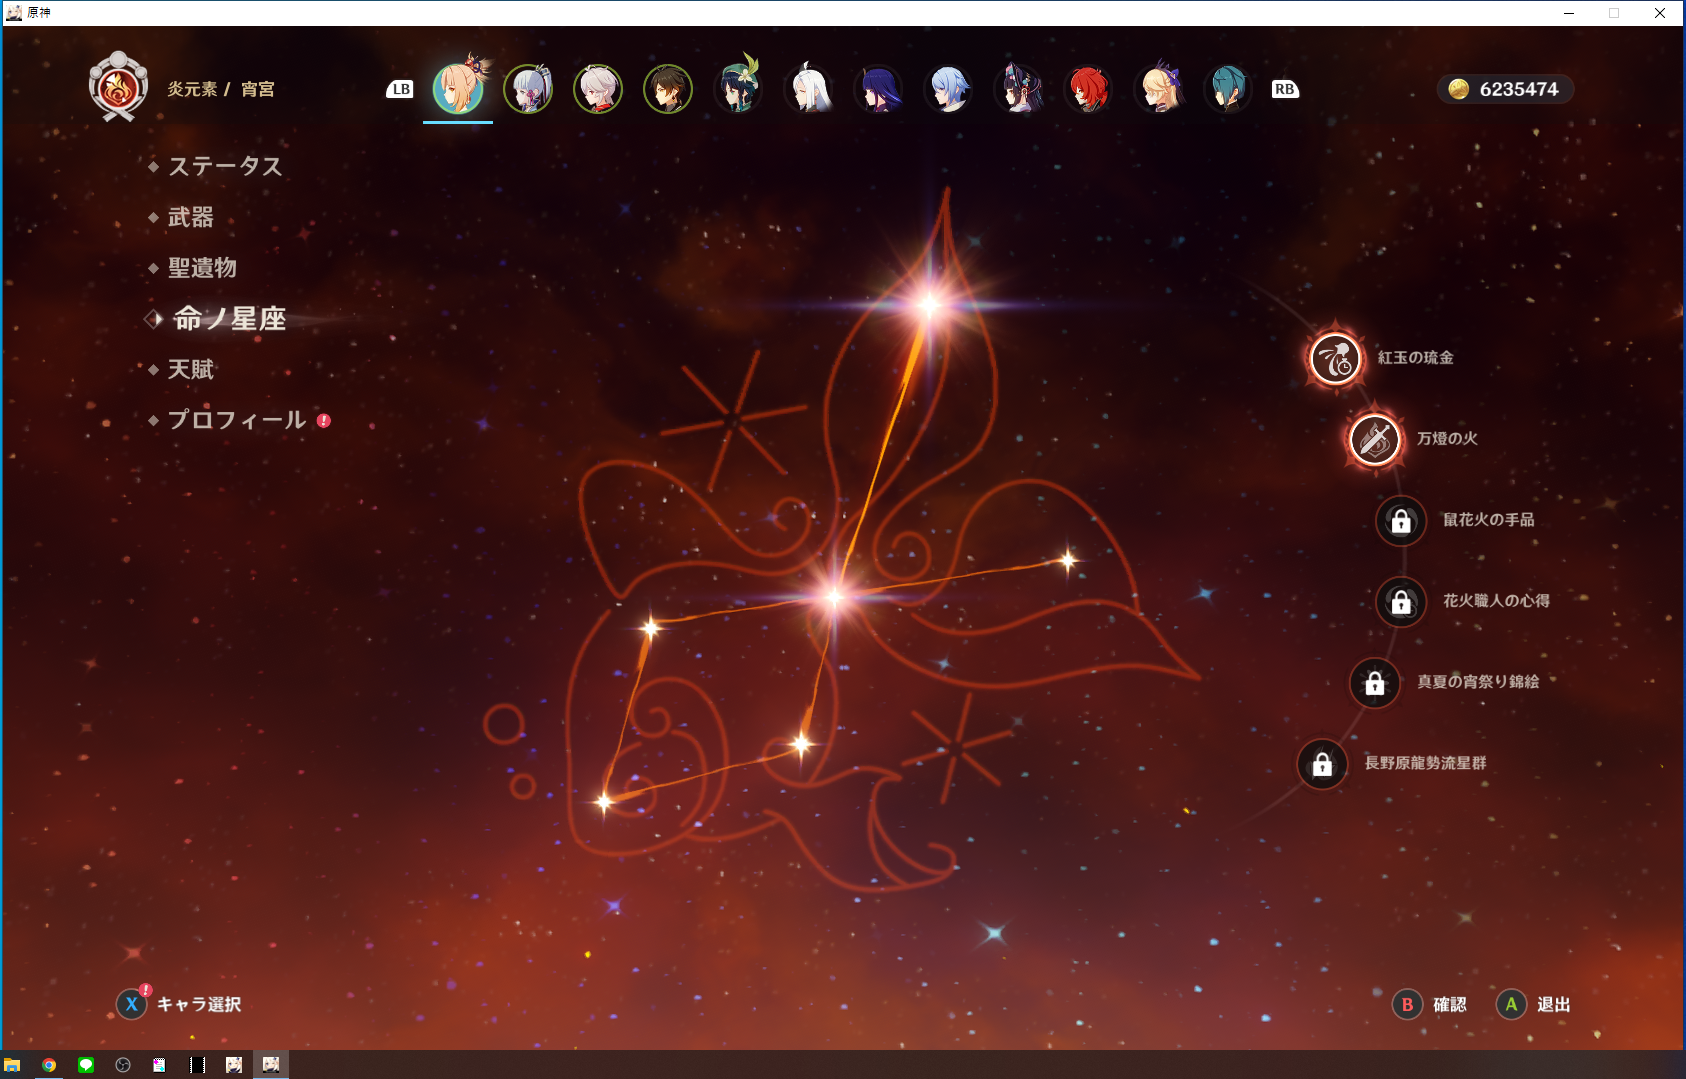This screenshot has height=1079, width=1686.
Task: Switch to the white-haired Shenhe portrait
Action: 808,89
